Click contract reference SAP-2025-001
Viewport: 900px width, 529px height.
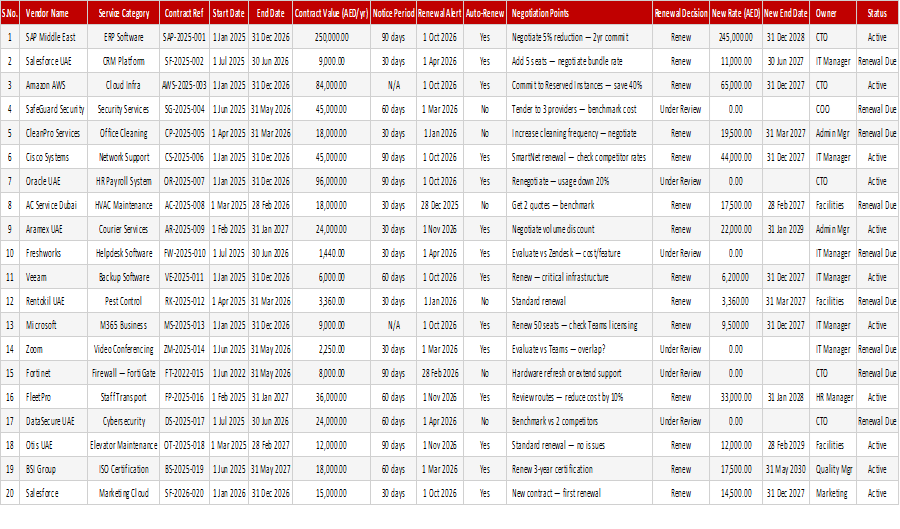point(184,37)
